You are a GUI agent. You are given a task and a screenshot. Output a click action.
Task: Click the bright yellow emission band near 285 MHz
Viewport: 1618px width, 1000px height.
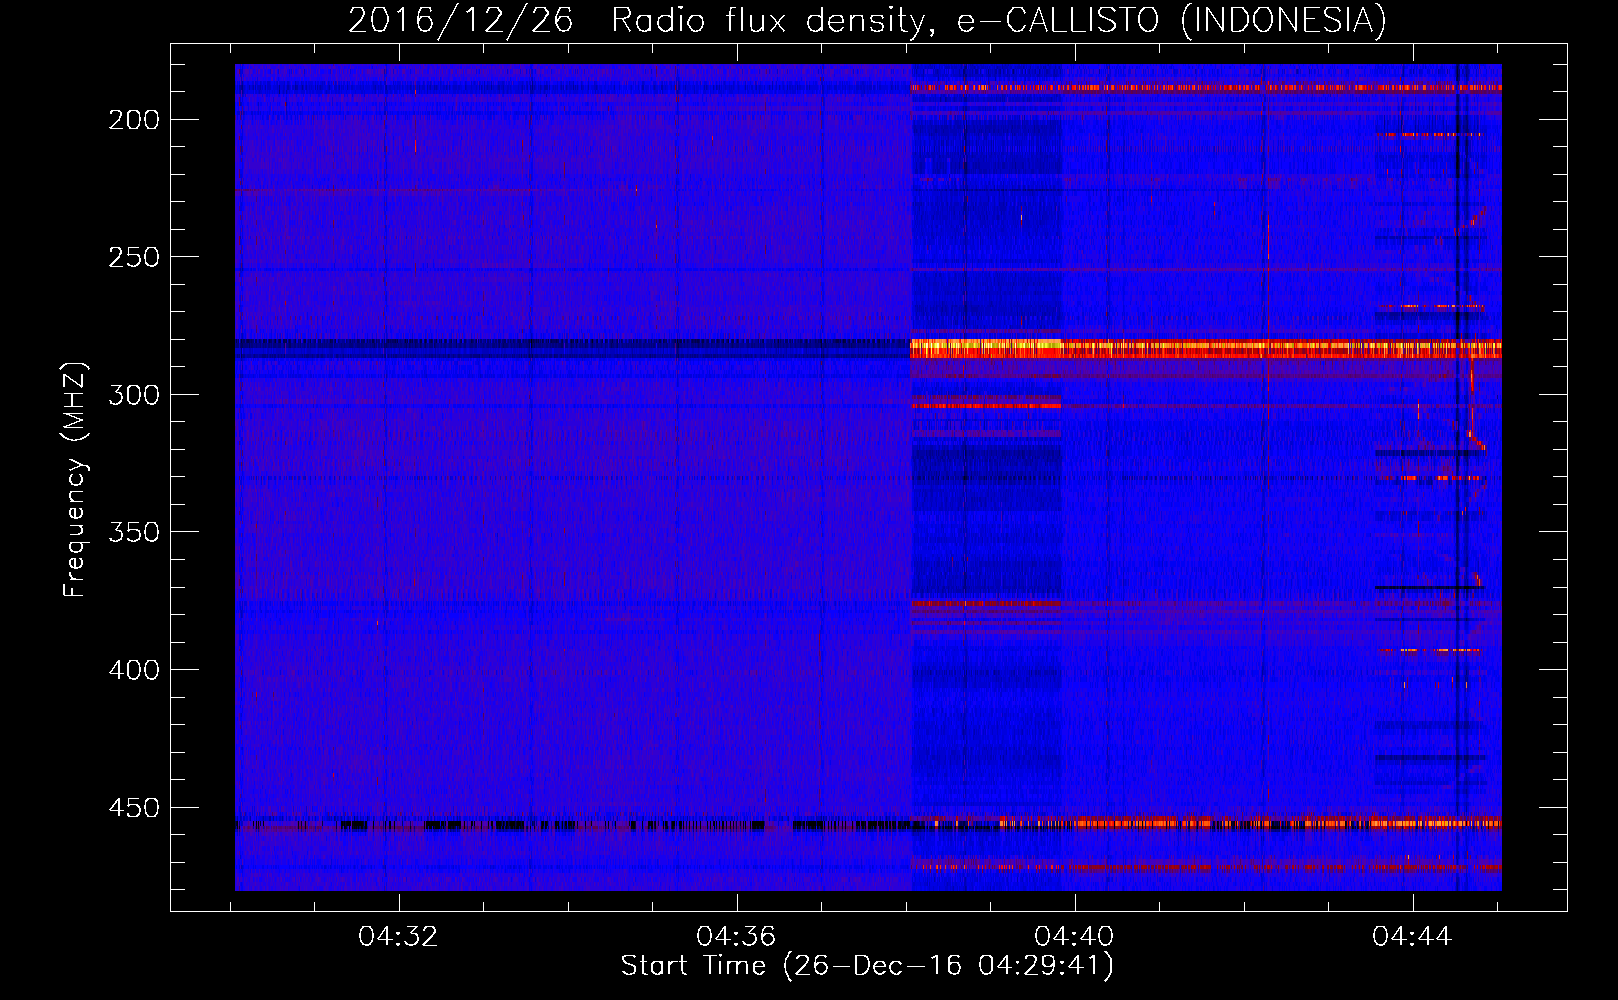(1205, 348)
